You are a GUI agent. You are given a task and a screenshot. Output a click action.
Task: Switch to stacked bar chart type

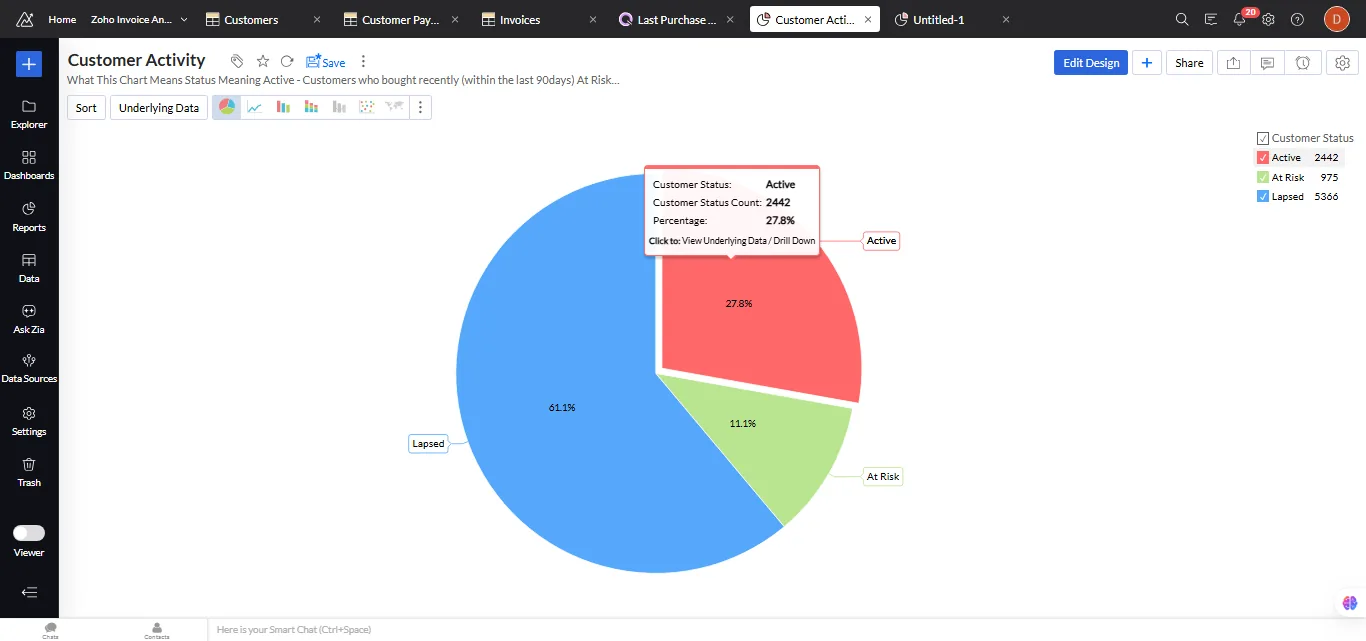(311, 107)
